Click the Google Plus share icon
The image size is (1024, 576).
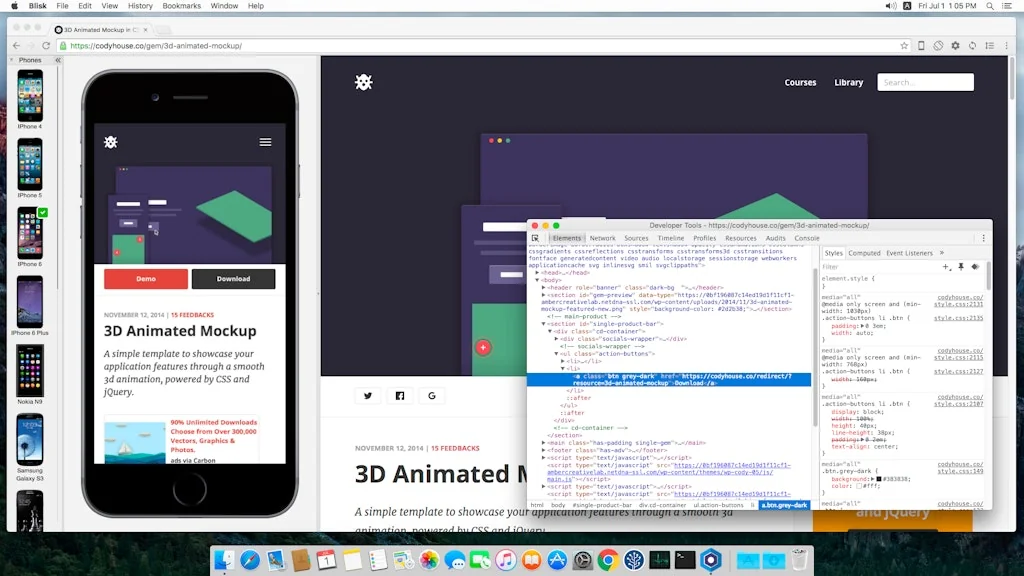(x=431, y=395)
